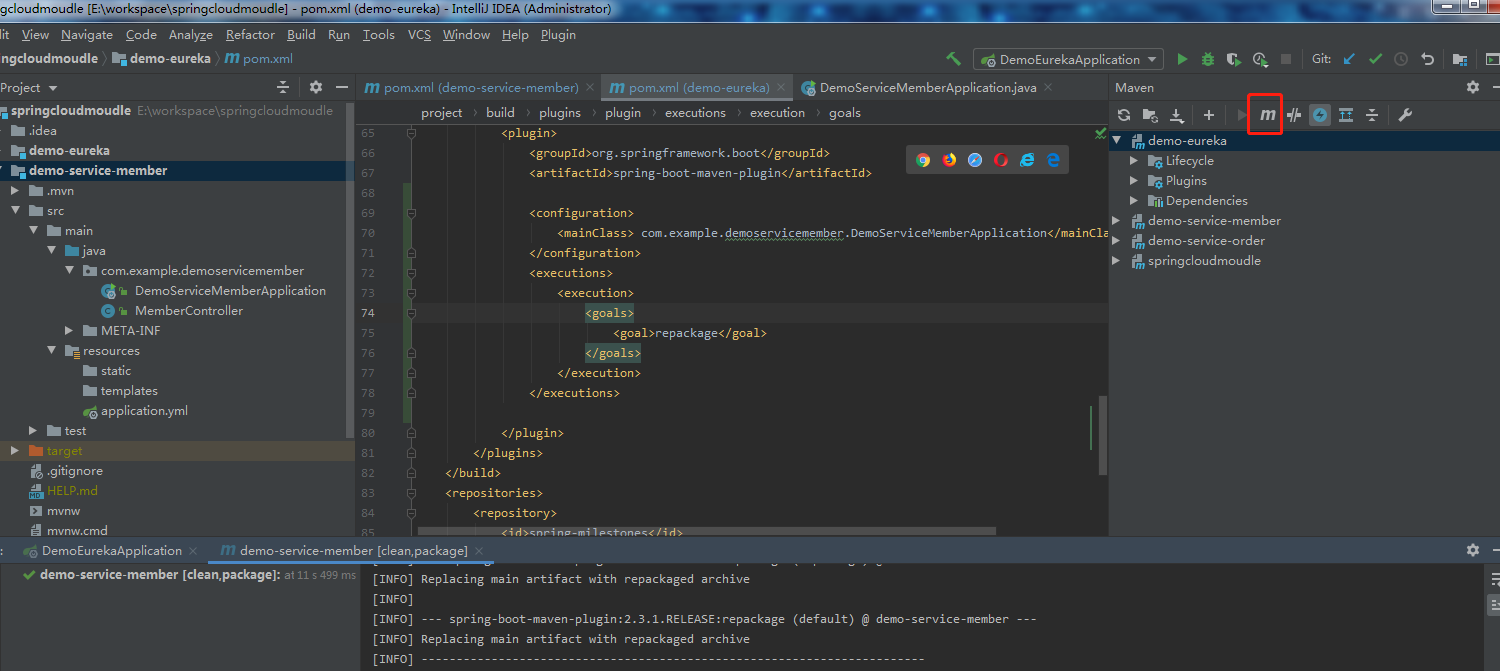
Task: Commit changes using the green checkmark Git icon
Action: coord(1374,59)
